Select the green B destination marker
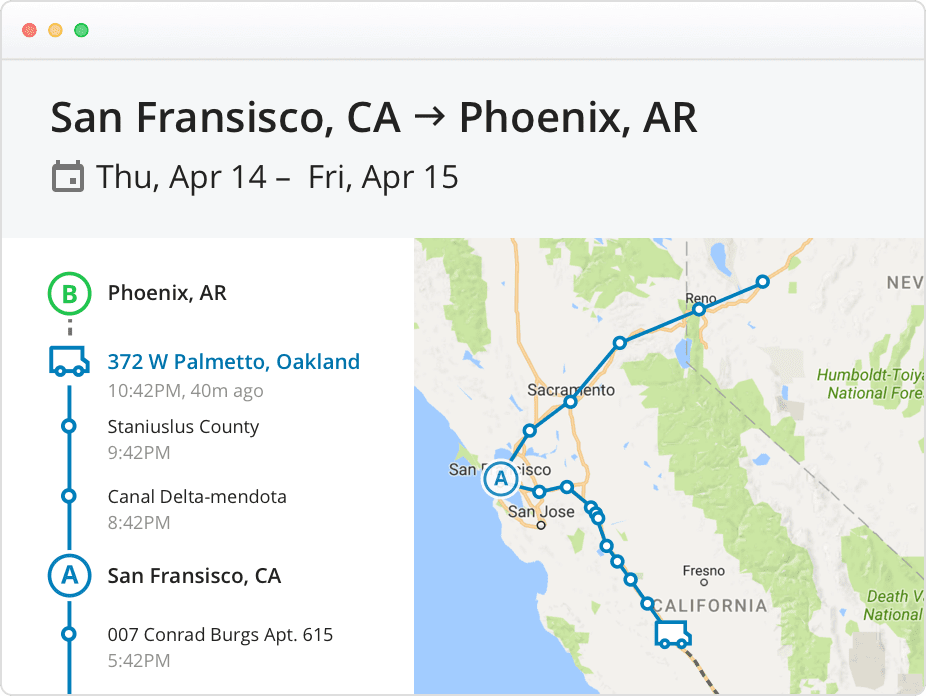The width and height of the screenshot is (926, 696). click(x=70, y=293)
